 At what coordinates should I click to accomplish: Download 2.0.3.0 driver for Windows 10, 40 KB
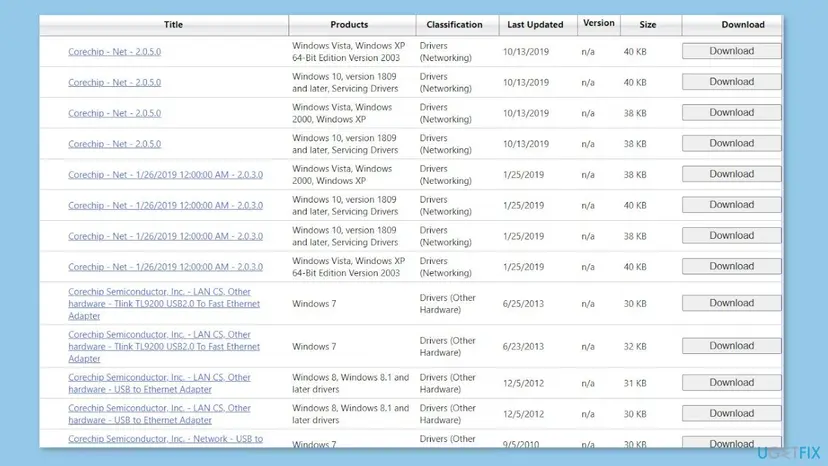click(x=731, y=204)
